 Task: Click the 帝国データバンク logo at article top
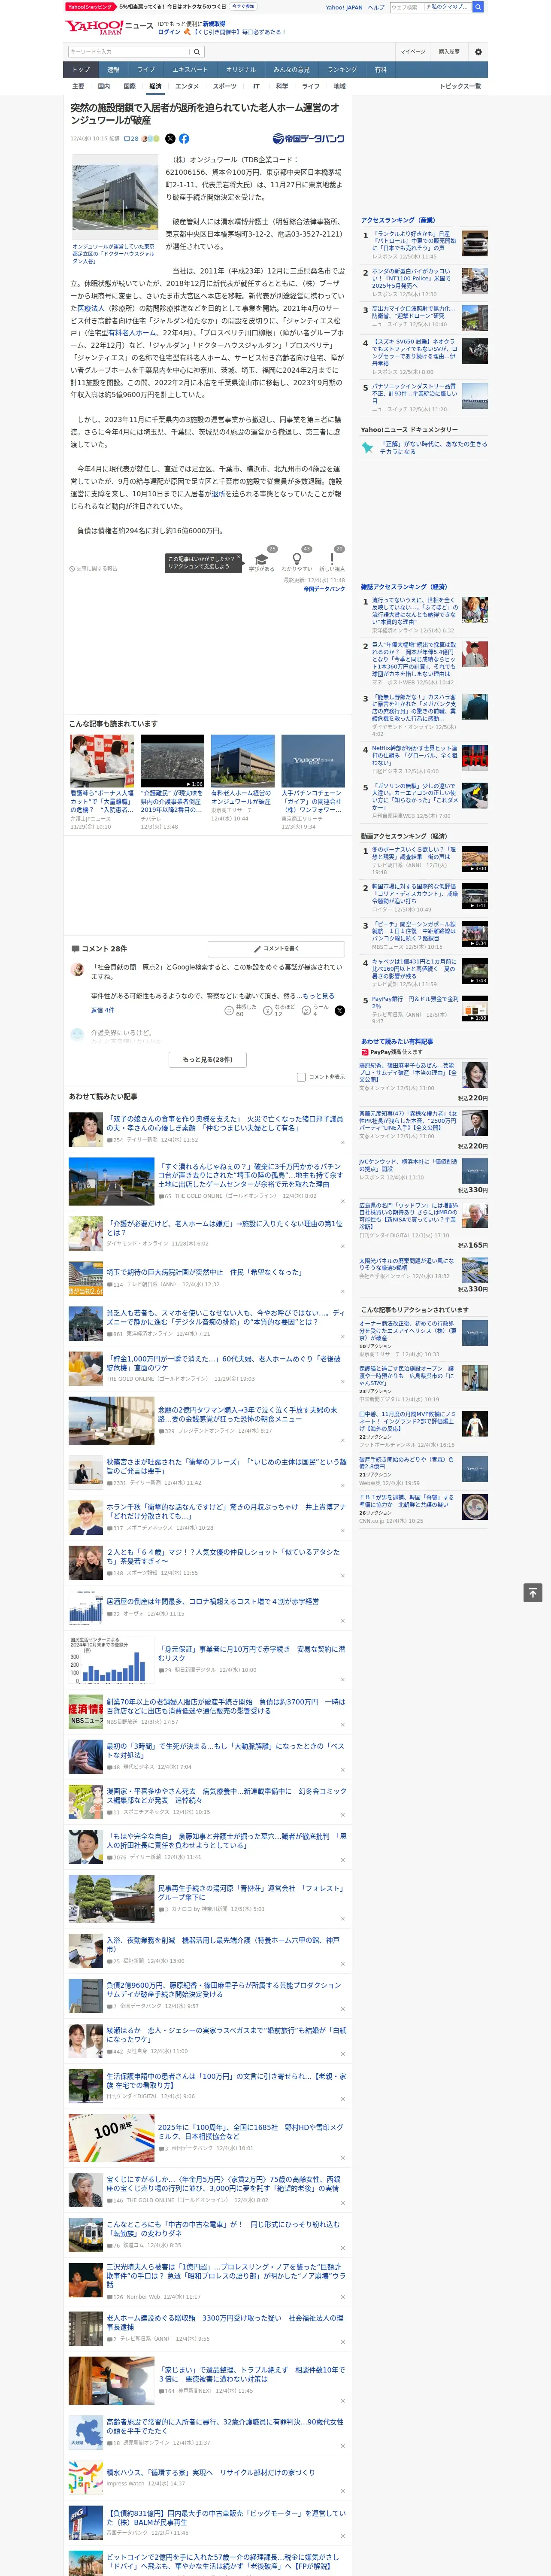[x=308, y=139]
